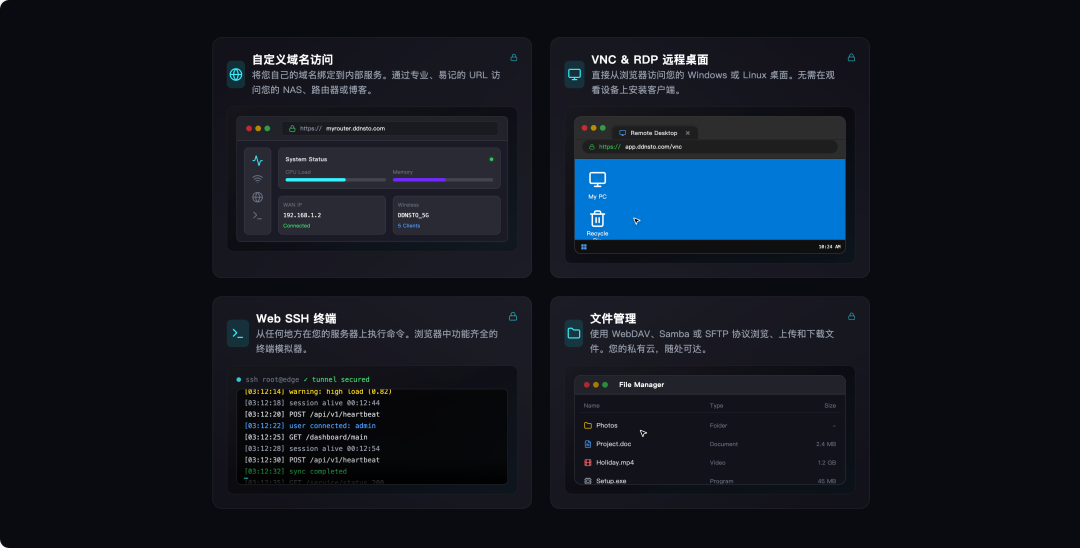This screenshot has width=1080, height=548.
Task: Click the lock icon on the 文件管理 card
Action: pyautogui.click(x=851, y=316)
